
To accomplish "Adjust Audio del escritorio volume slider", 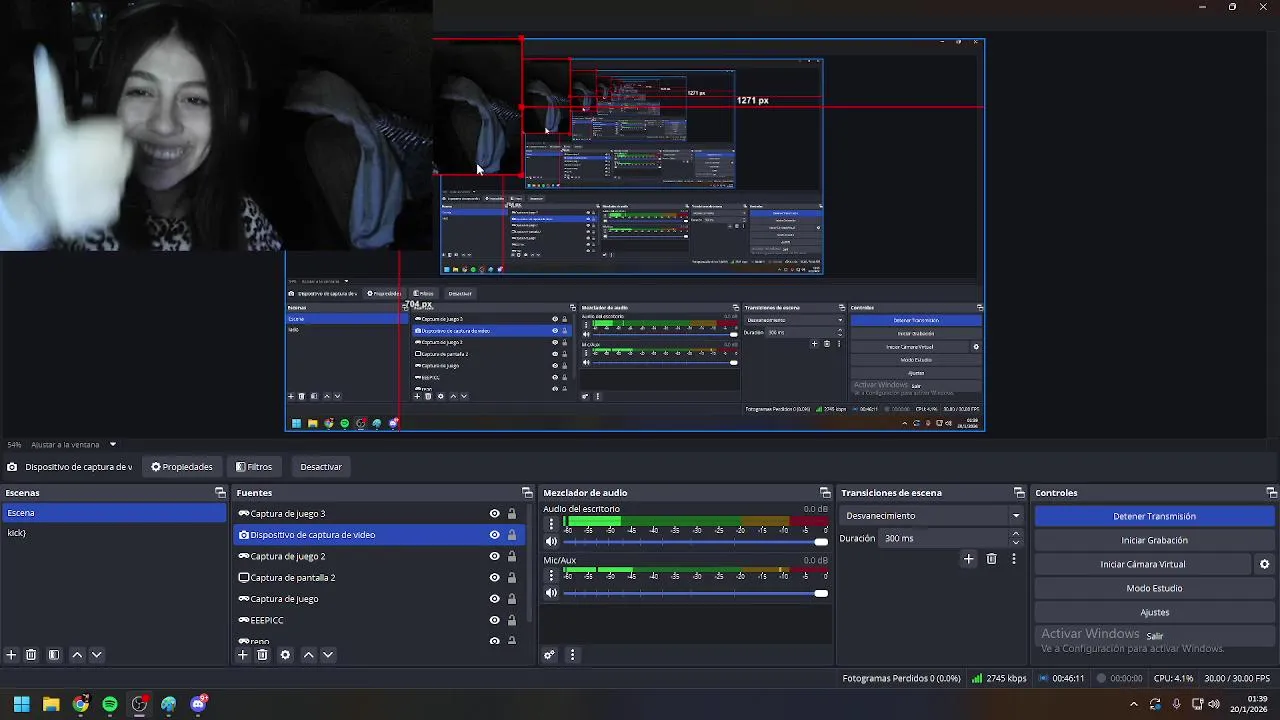I will pyautogui.click(x=696, y=541).
